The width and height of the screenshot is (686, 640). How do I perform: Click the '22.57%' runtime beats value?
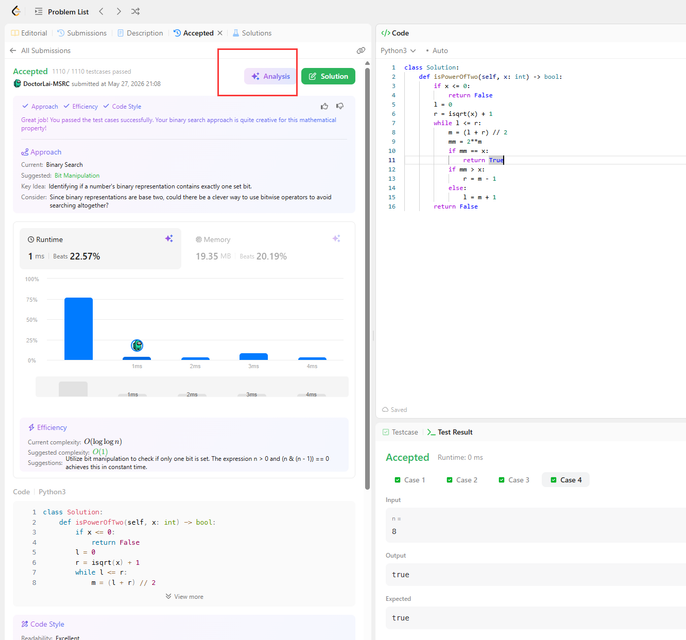[x=85, y=256]
